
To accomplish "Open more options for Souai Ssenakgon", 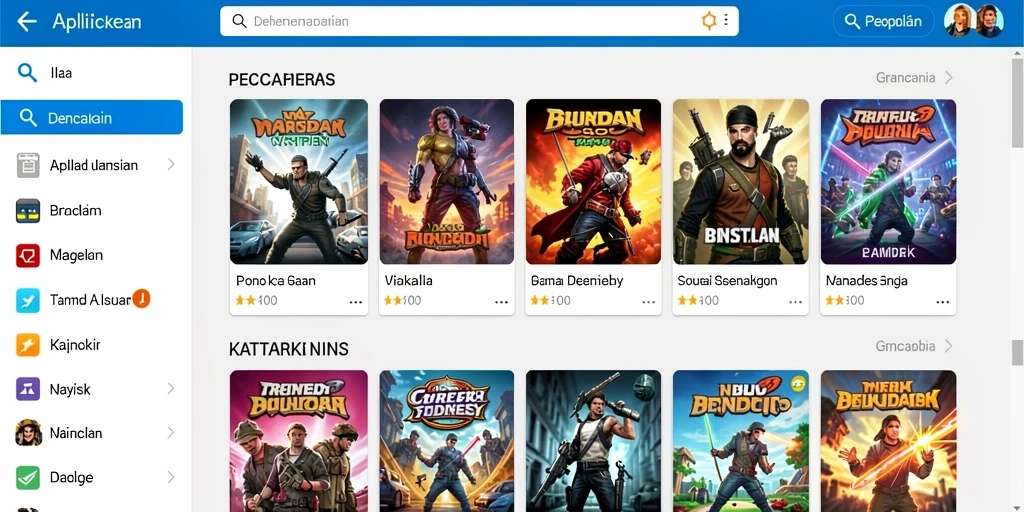I will 795,302.
